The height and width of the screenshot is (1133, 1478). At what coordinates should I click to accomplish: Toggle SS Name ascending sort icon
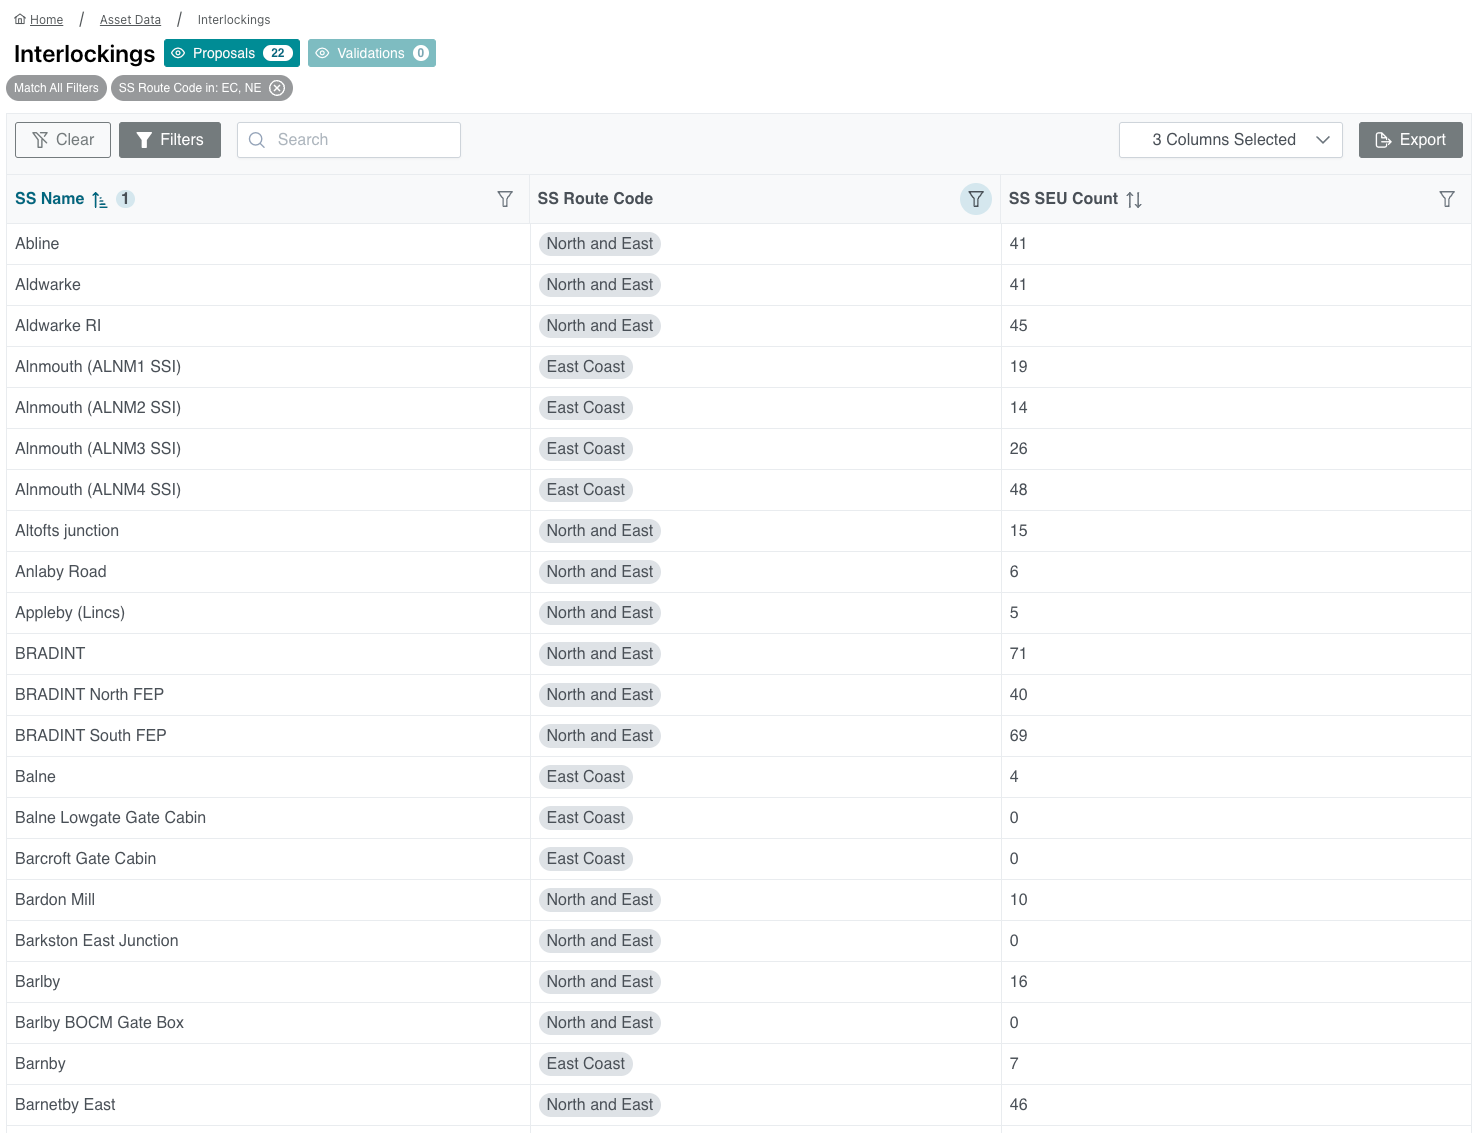pos(99,200)
